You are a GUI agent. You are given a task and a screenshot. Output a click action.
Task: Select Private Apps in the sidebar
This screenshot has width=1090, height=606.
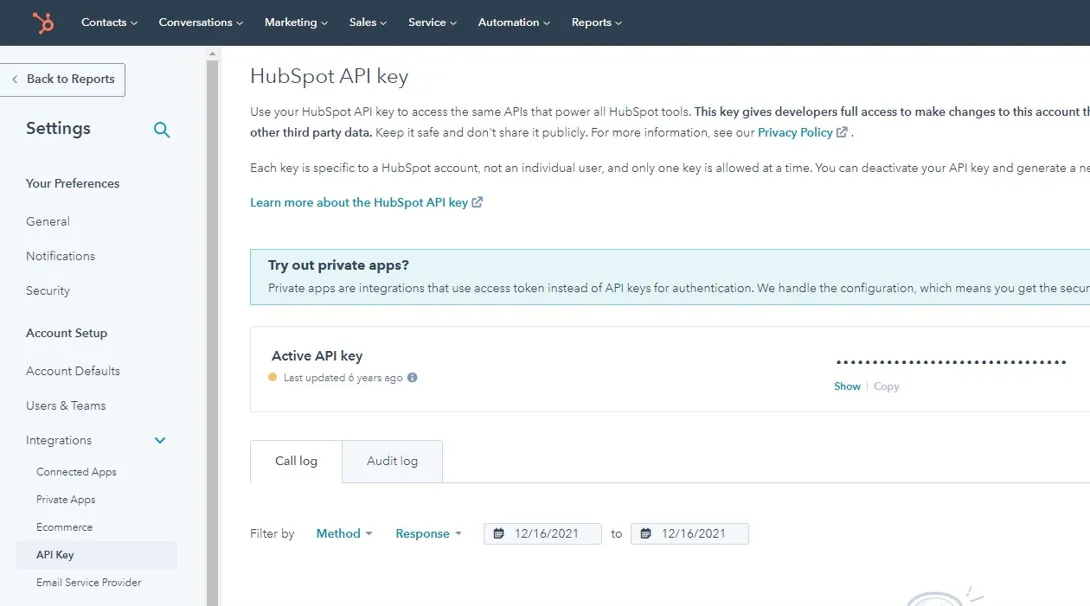point(66,499)
